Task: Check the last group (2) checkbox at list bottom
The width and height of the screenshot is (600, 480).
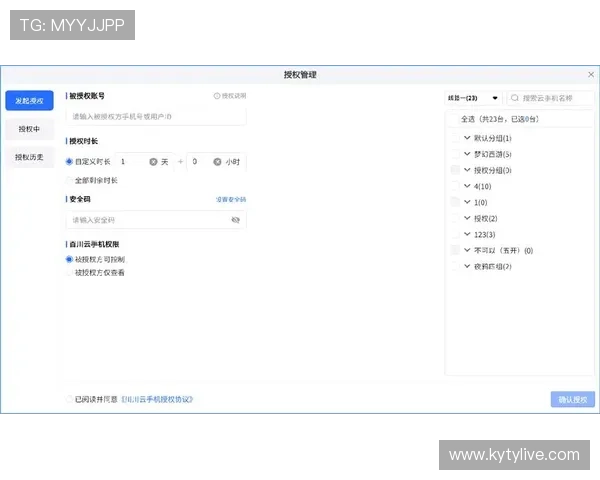Action: (x=455, y=266)
